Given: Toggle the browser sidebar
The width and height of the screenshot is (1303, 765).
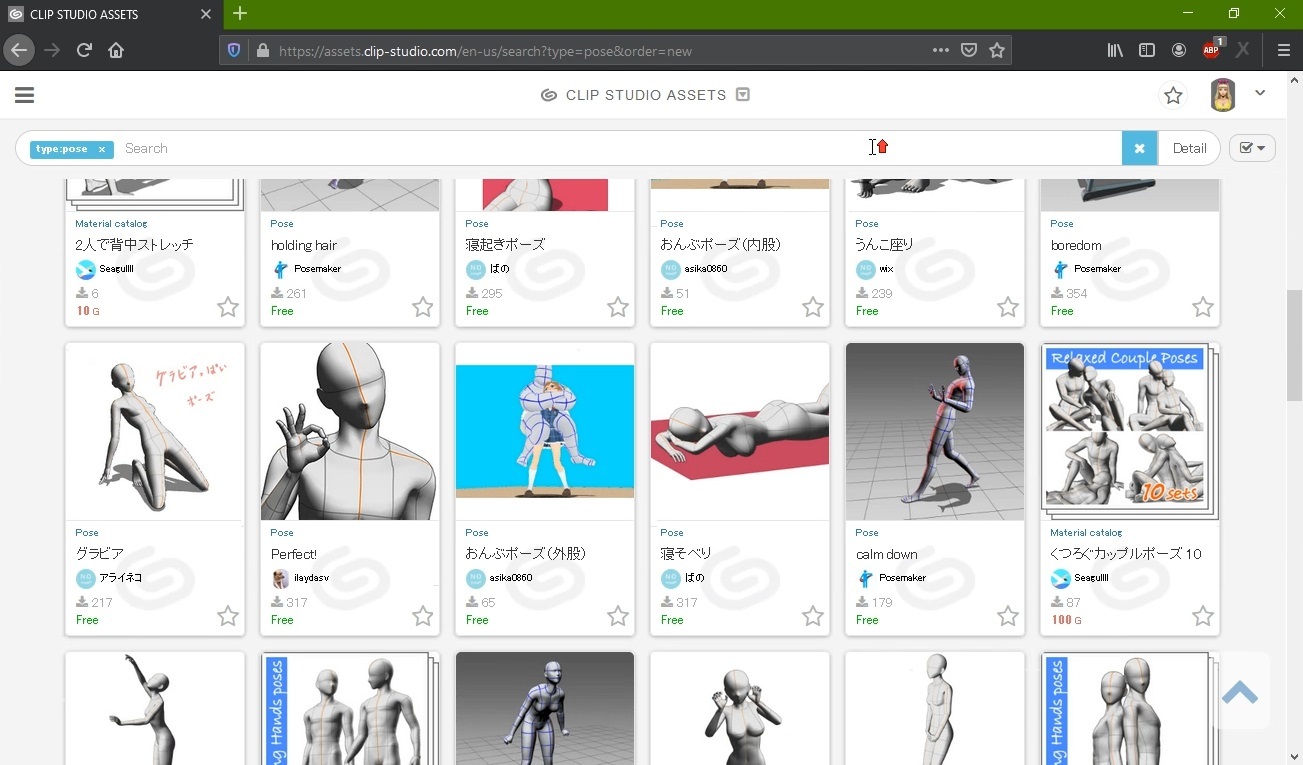Looking at the screenshot, I should pyautogui.click(x=1147, y=50).
